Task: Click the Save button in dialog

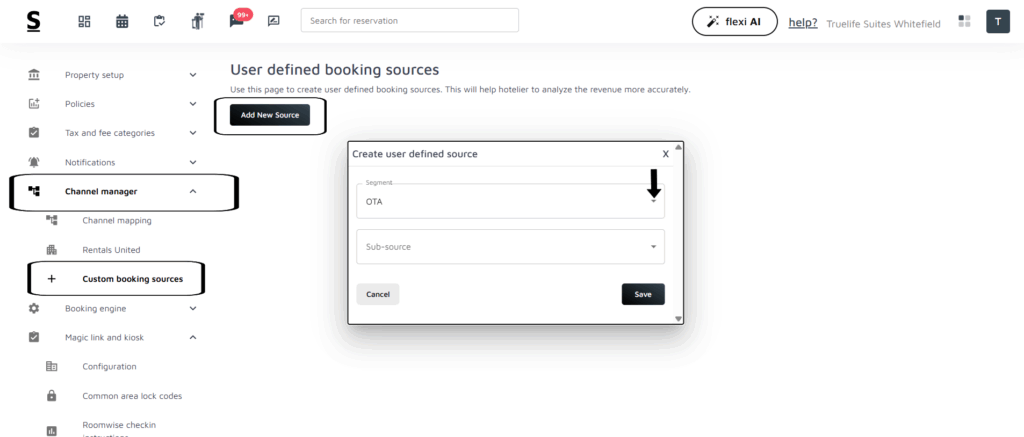Action: click(642, 294)
